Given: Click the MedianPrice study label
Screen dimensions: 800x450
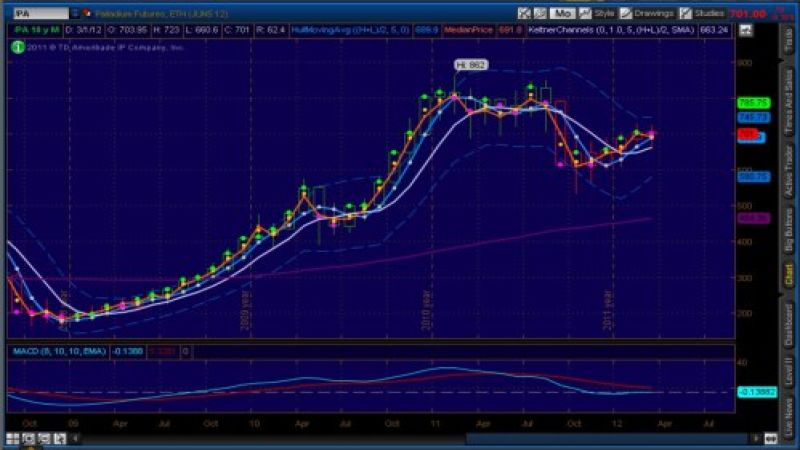Looking at the screenshot, I should coord(468,30).
